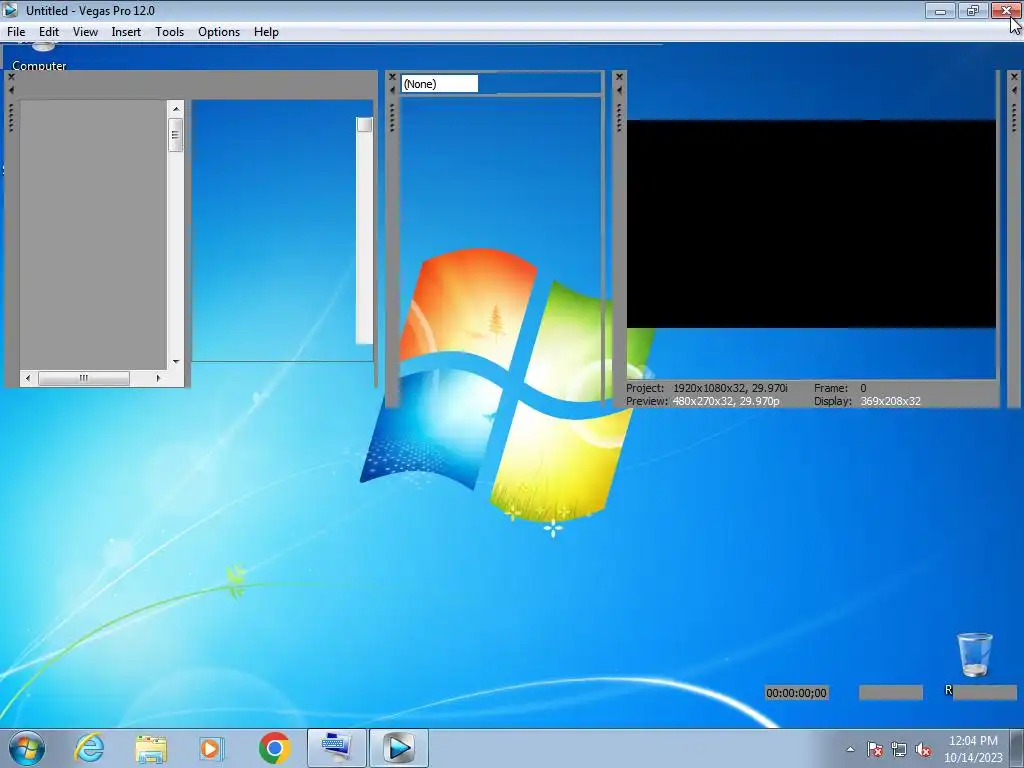Click the Vegas Pro icon in the title bar
Viewport: 1024px width, 768px height.
point(10,10)
